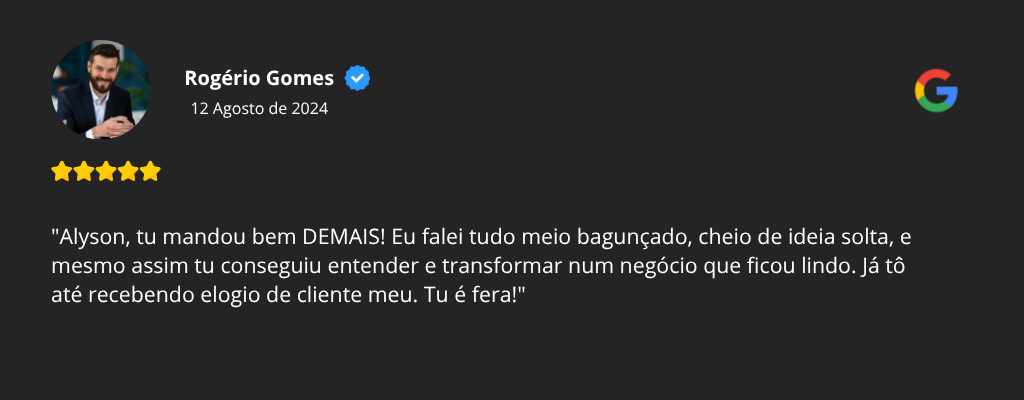Select the first rating star
Viewport: 1024px width, 400px height.
(x=61, y=171)
